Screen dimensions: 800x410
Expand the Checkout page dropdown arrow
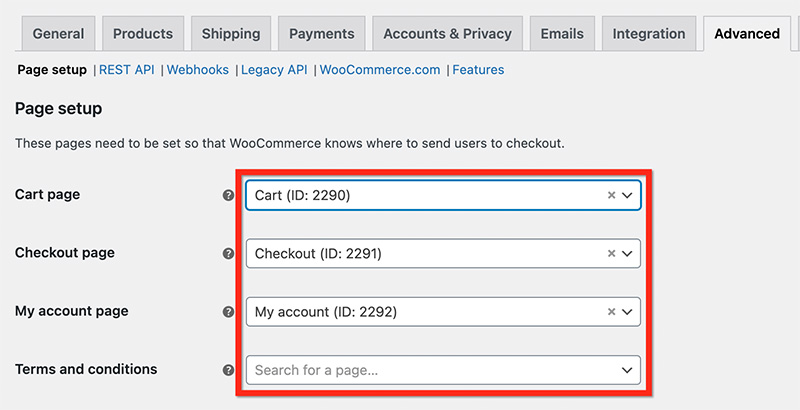[x=628, y=253]
